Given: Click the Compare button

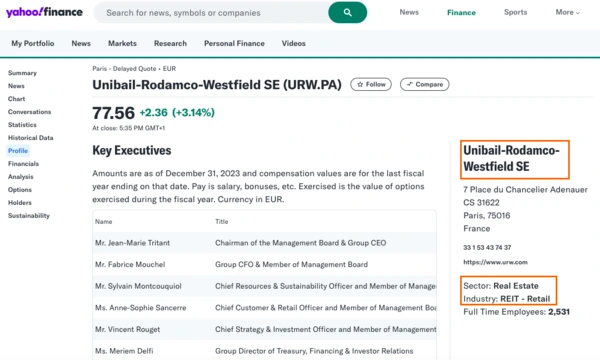Looking at the screenshot, I should tap(424, 85).
